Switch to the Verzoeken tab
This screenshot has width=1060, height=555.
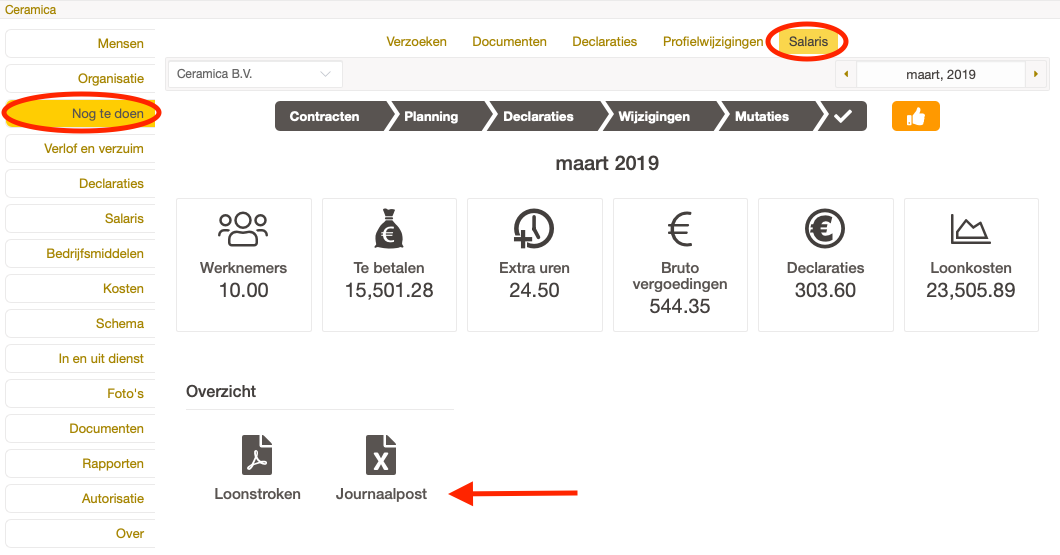(x=416, y=42)
